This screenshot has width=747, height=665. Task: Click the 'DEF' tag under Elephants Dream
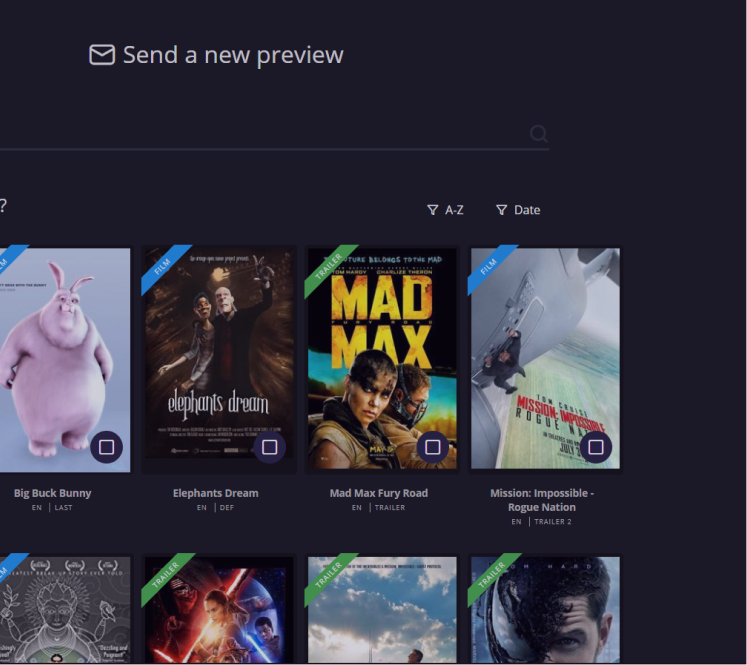(227, 508)
